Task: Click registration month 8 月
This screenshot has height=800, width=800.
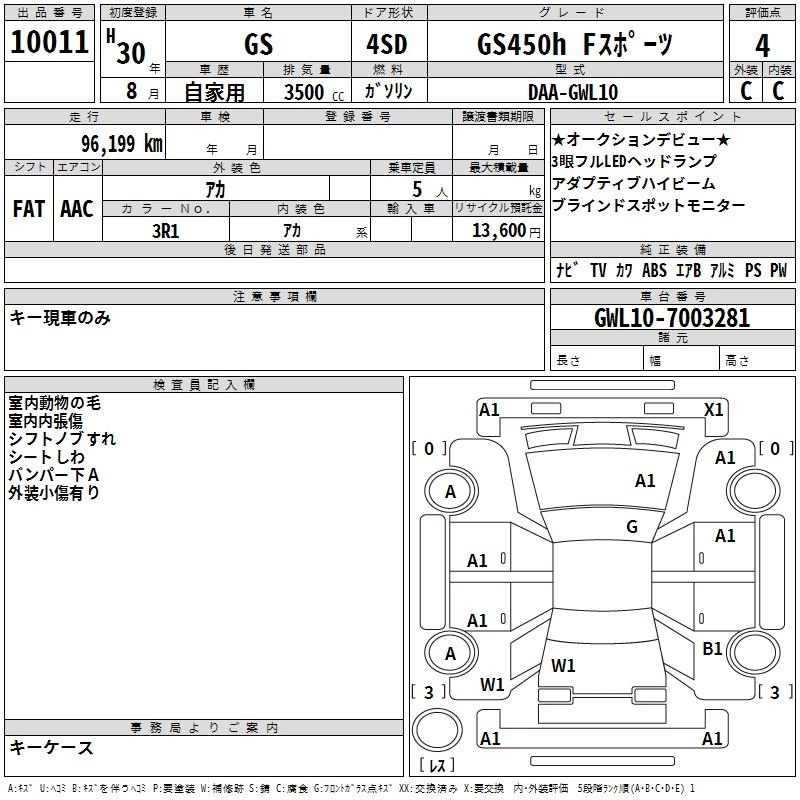Action: click(142, 91)
